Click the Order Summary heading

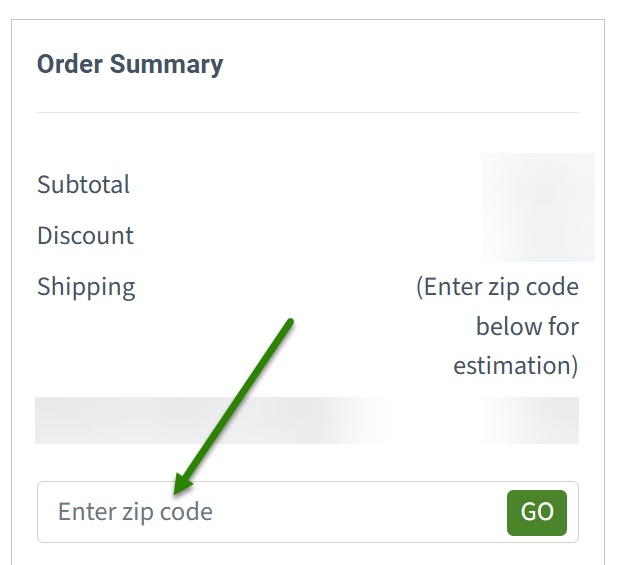tap(130, 65)
